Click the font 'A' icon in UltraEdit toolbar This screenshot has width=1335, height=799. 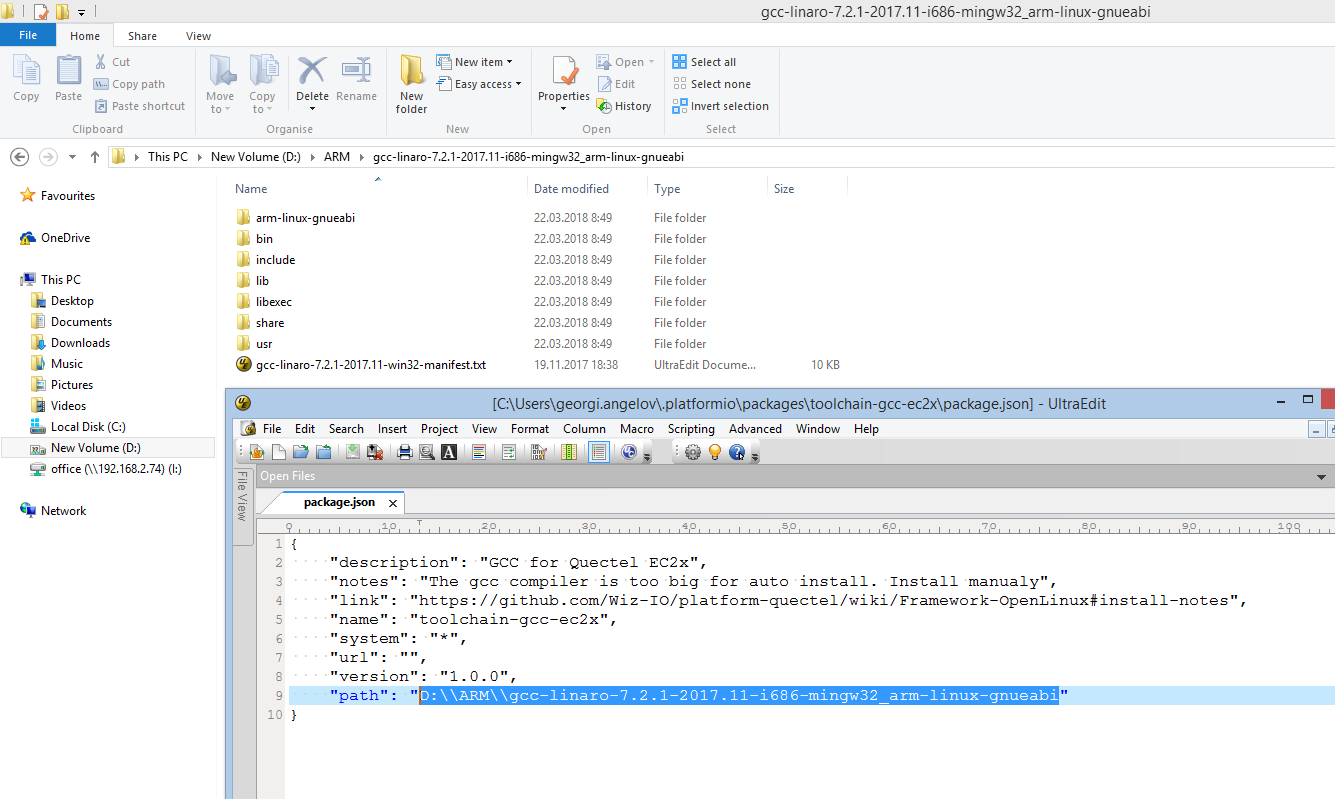(x=449, y=452)
